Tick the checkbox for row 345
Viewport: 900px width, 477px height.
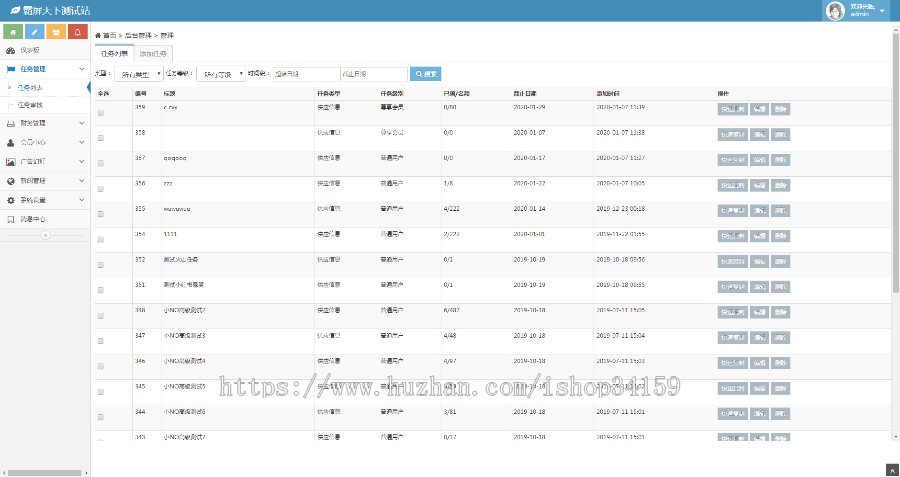100,392
